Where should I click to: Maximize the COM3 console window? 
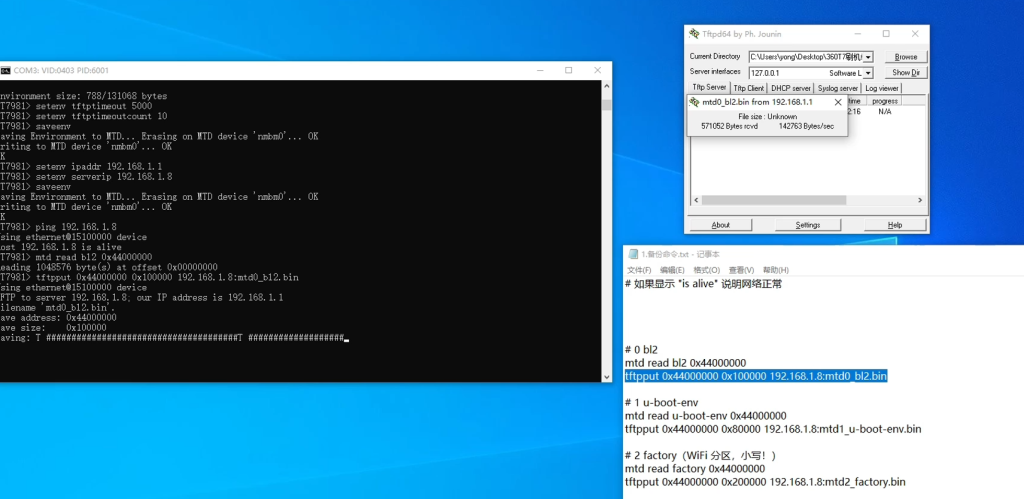coord(569,70)
